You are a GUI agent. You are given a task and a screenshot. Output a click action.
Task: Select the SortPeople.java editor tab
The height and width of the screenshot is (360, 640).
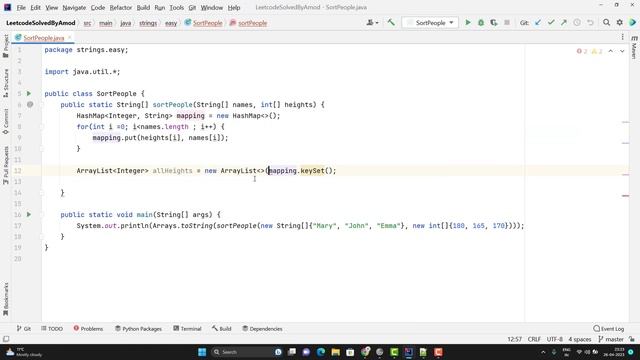click(43, 38)
